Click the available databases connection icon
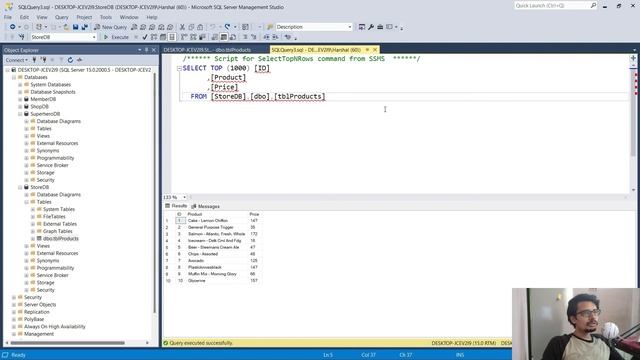 [x=21, y=37]
